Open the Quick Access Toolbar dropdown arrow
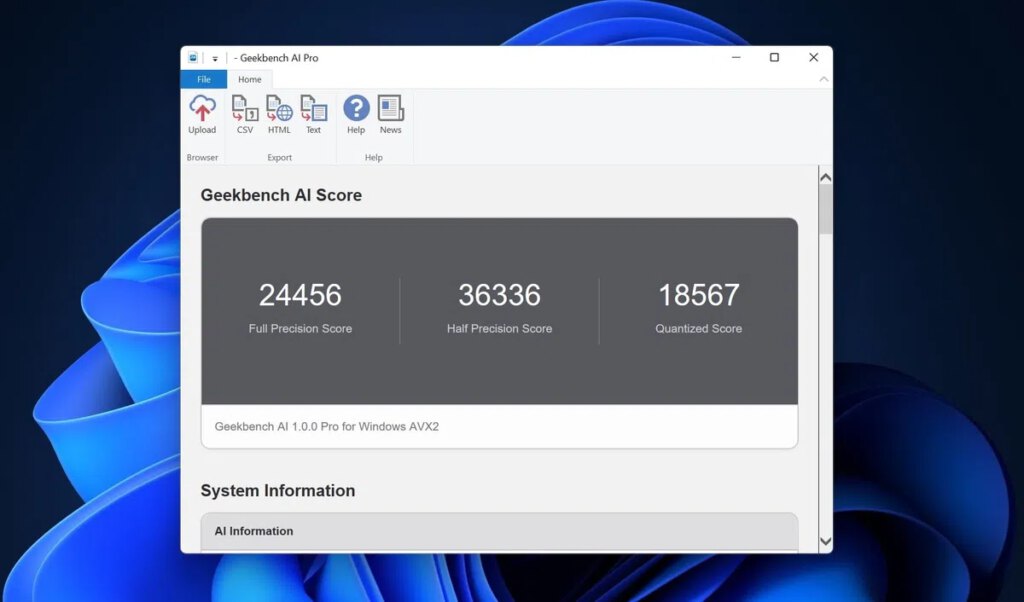This screenshot has width=1024, height=602. click(215, 59)
